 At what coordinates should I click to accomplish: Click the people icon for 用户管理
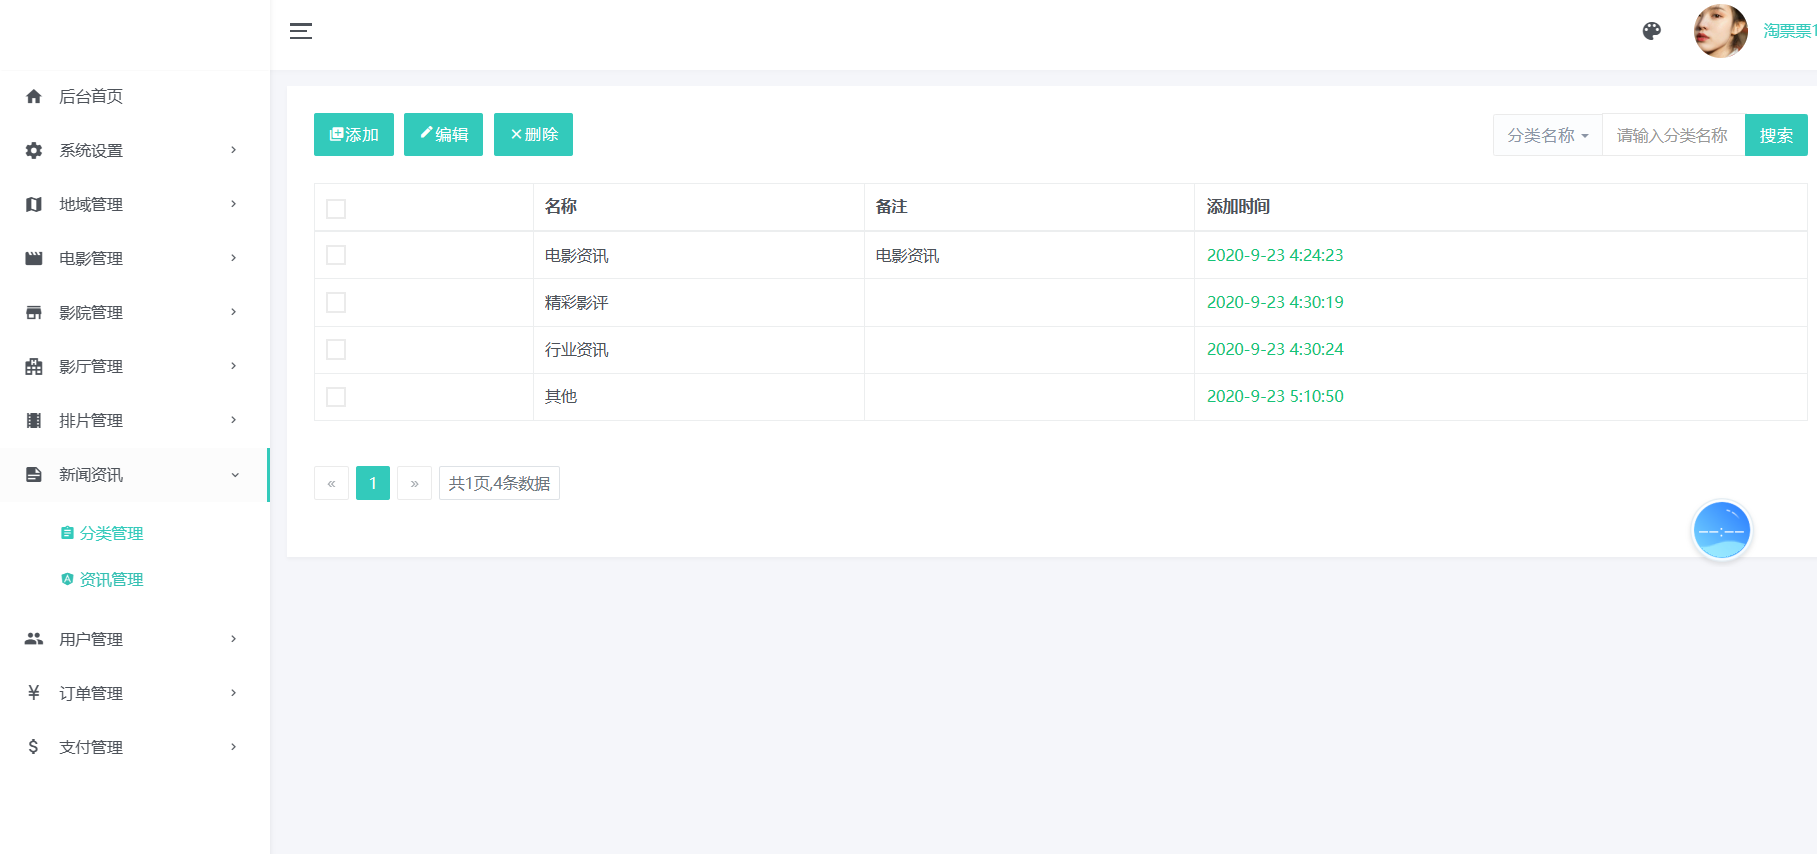(x=34, y=639)
